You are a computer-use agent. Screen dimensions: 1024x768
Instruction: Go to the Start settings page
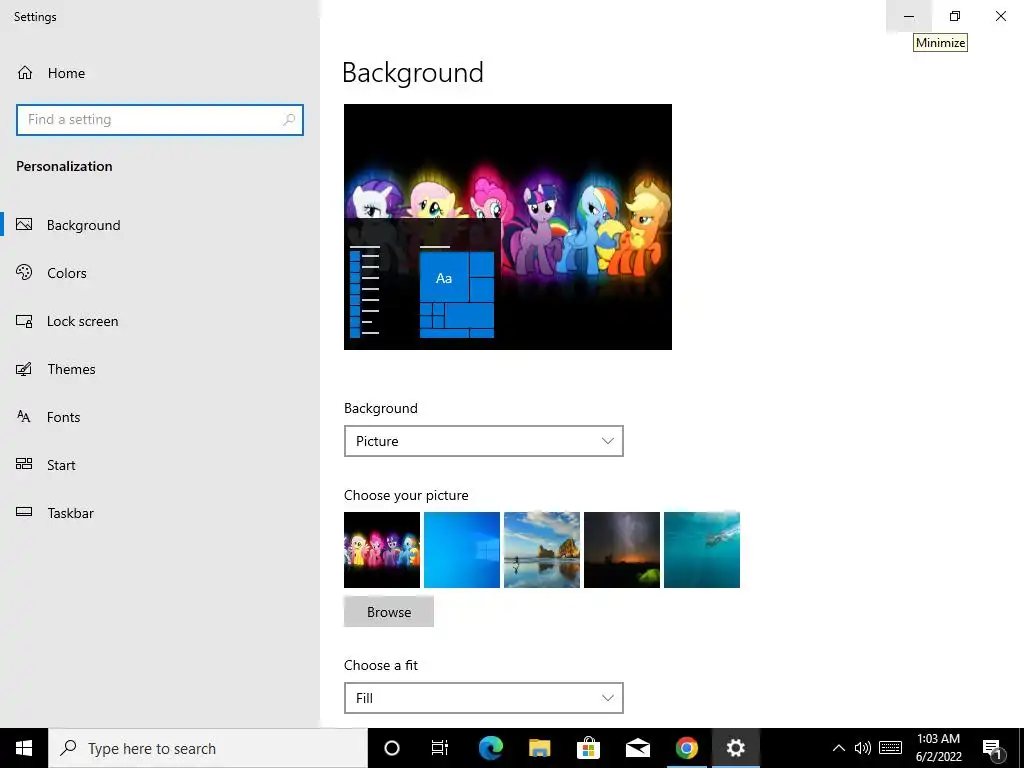[x=61, y=465]
